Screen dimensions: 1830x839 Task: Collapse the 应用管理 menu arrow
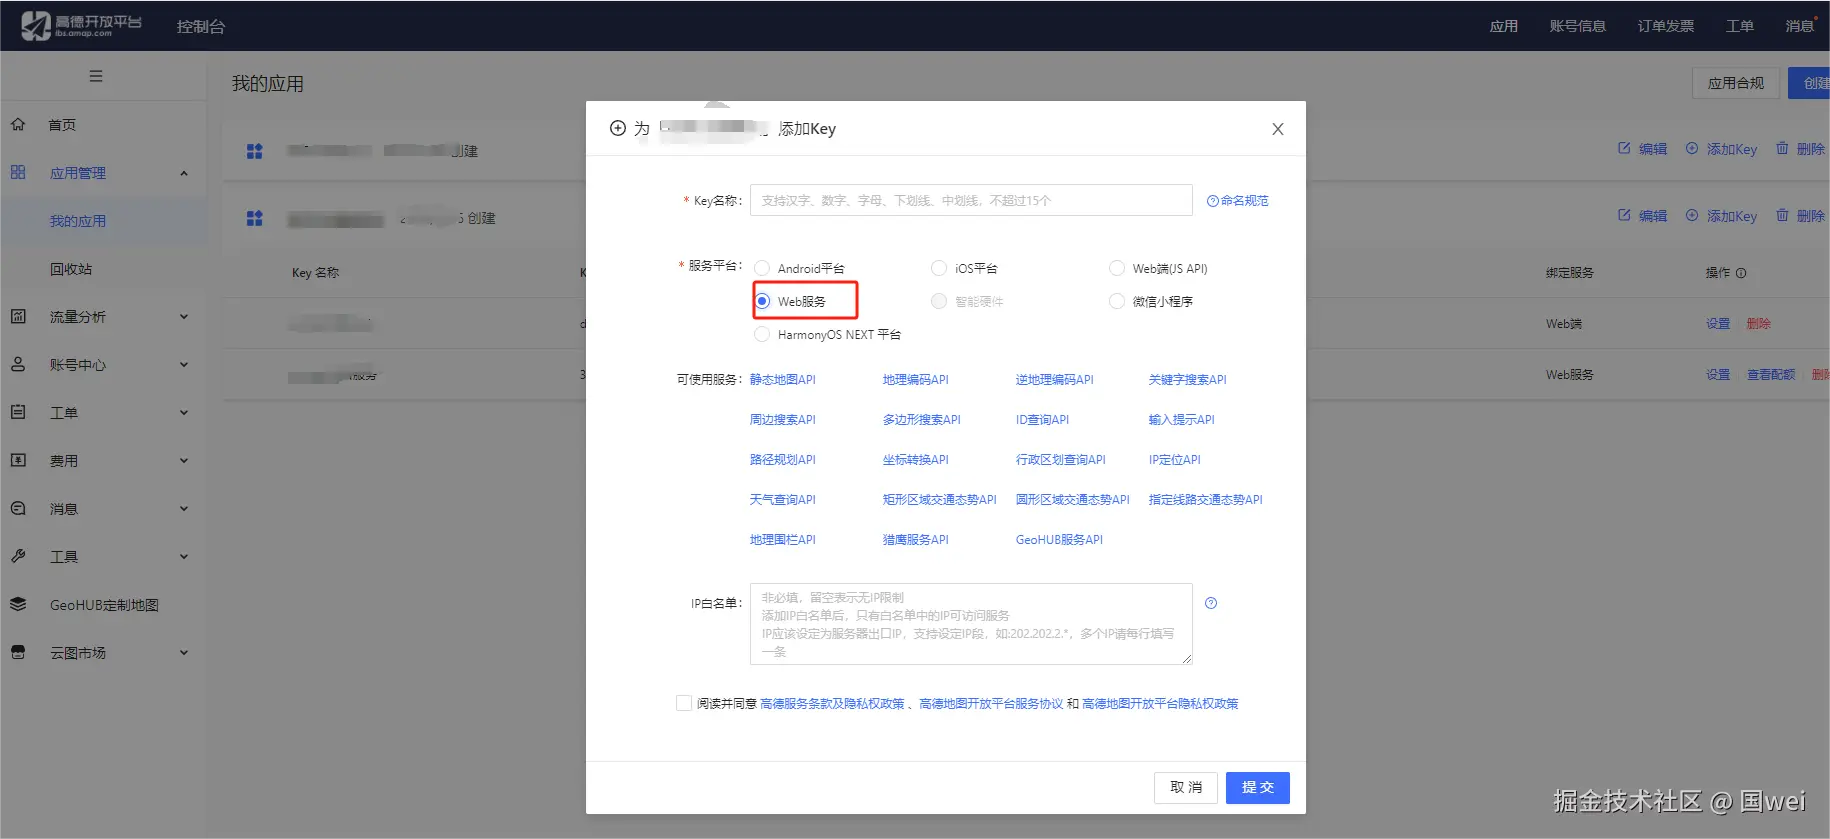(x=184, y=173)
